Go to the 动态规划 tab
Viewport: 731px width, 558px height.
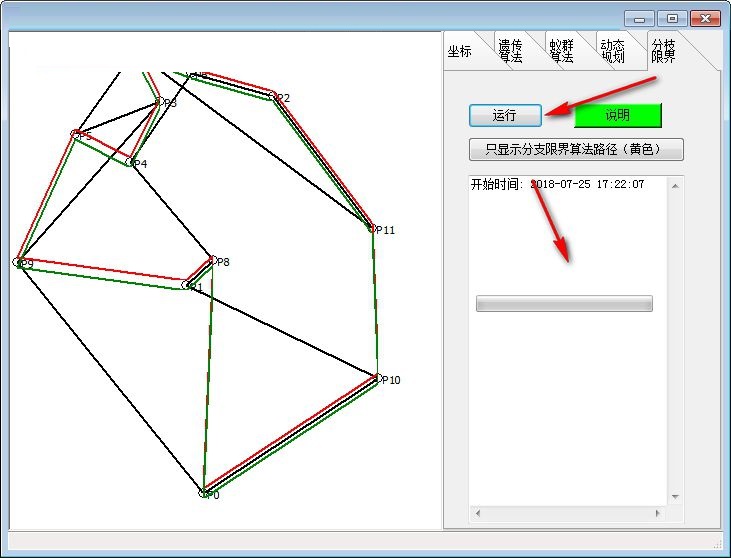(612, 51)
